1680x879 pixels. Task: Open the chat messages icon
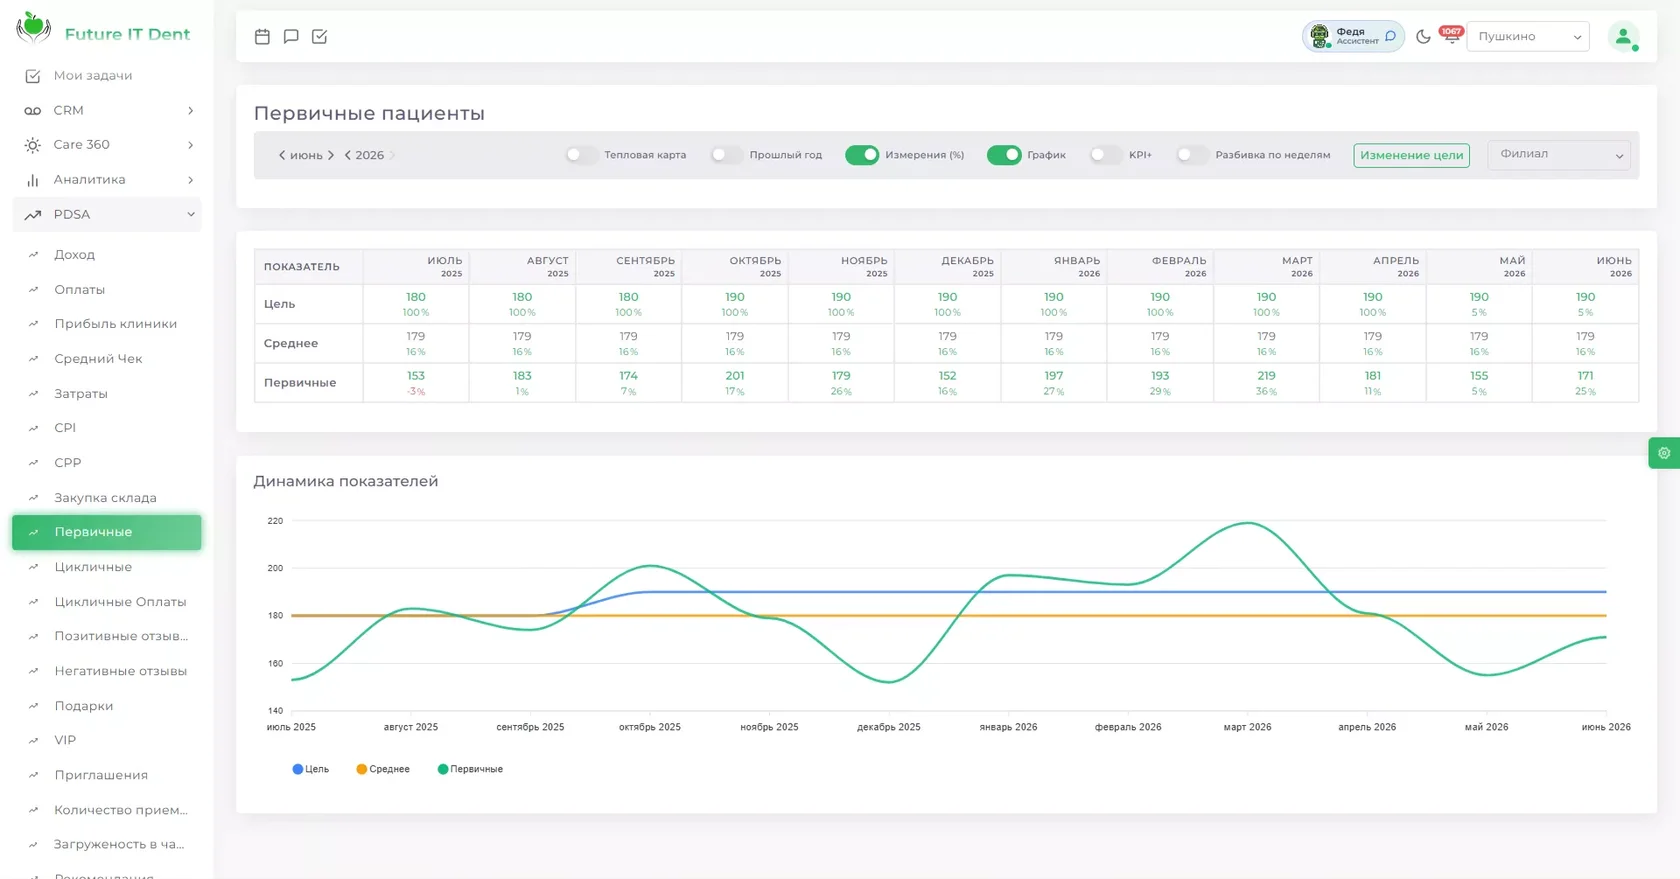[291, 36]
